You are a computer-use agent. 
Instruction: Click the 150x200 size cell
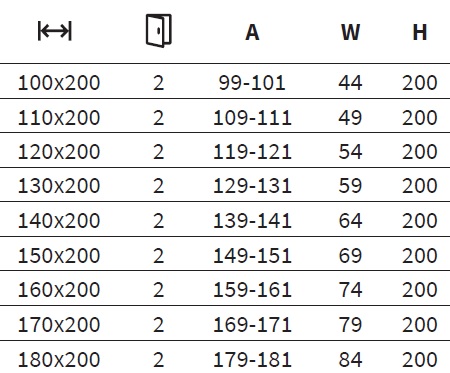tap(59, 256)
